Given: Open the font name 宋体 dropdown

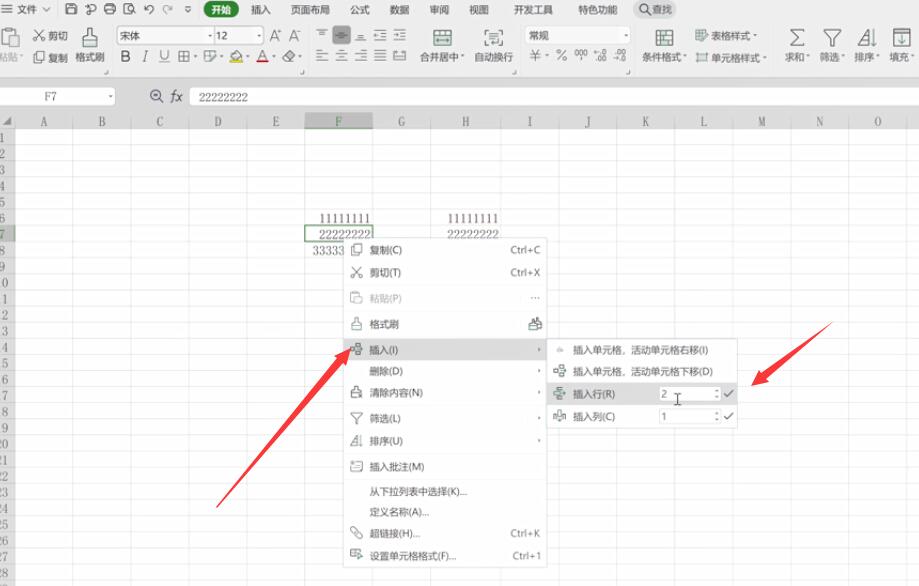Looking at the screenshot, I should [210, 36].
